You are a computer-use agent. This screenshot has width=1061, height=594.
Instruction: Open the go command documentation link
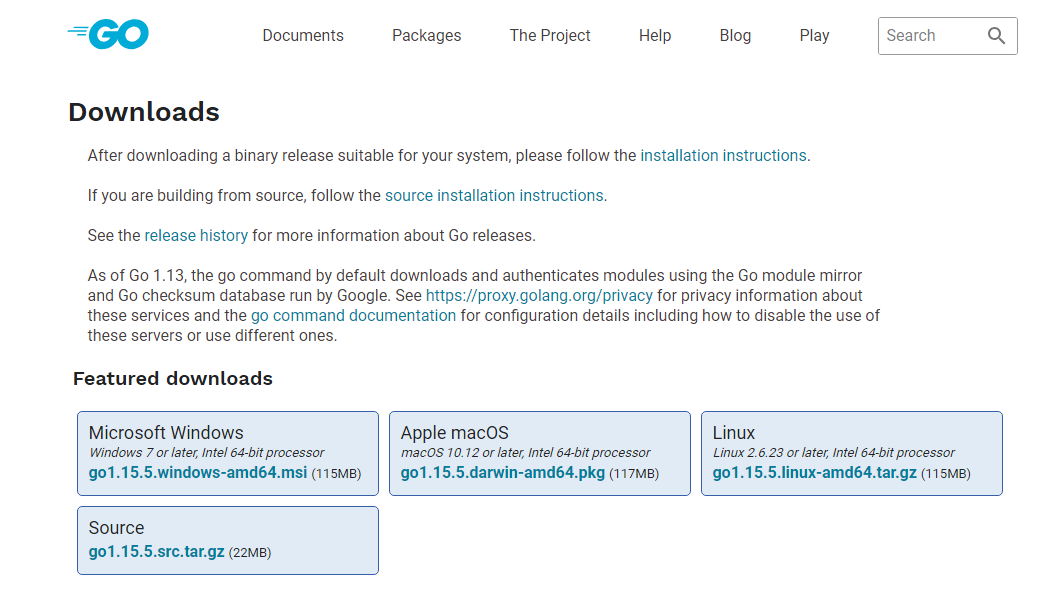coord(353,316)
